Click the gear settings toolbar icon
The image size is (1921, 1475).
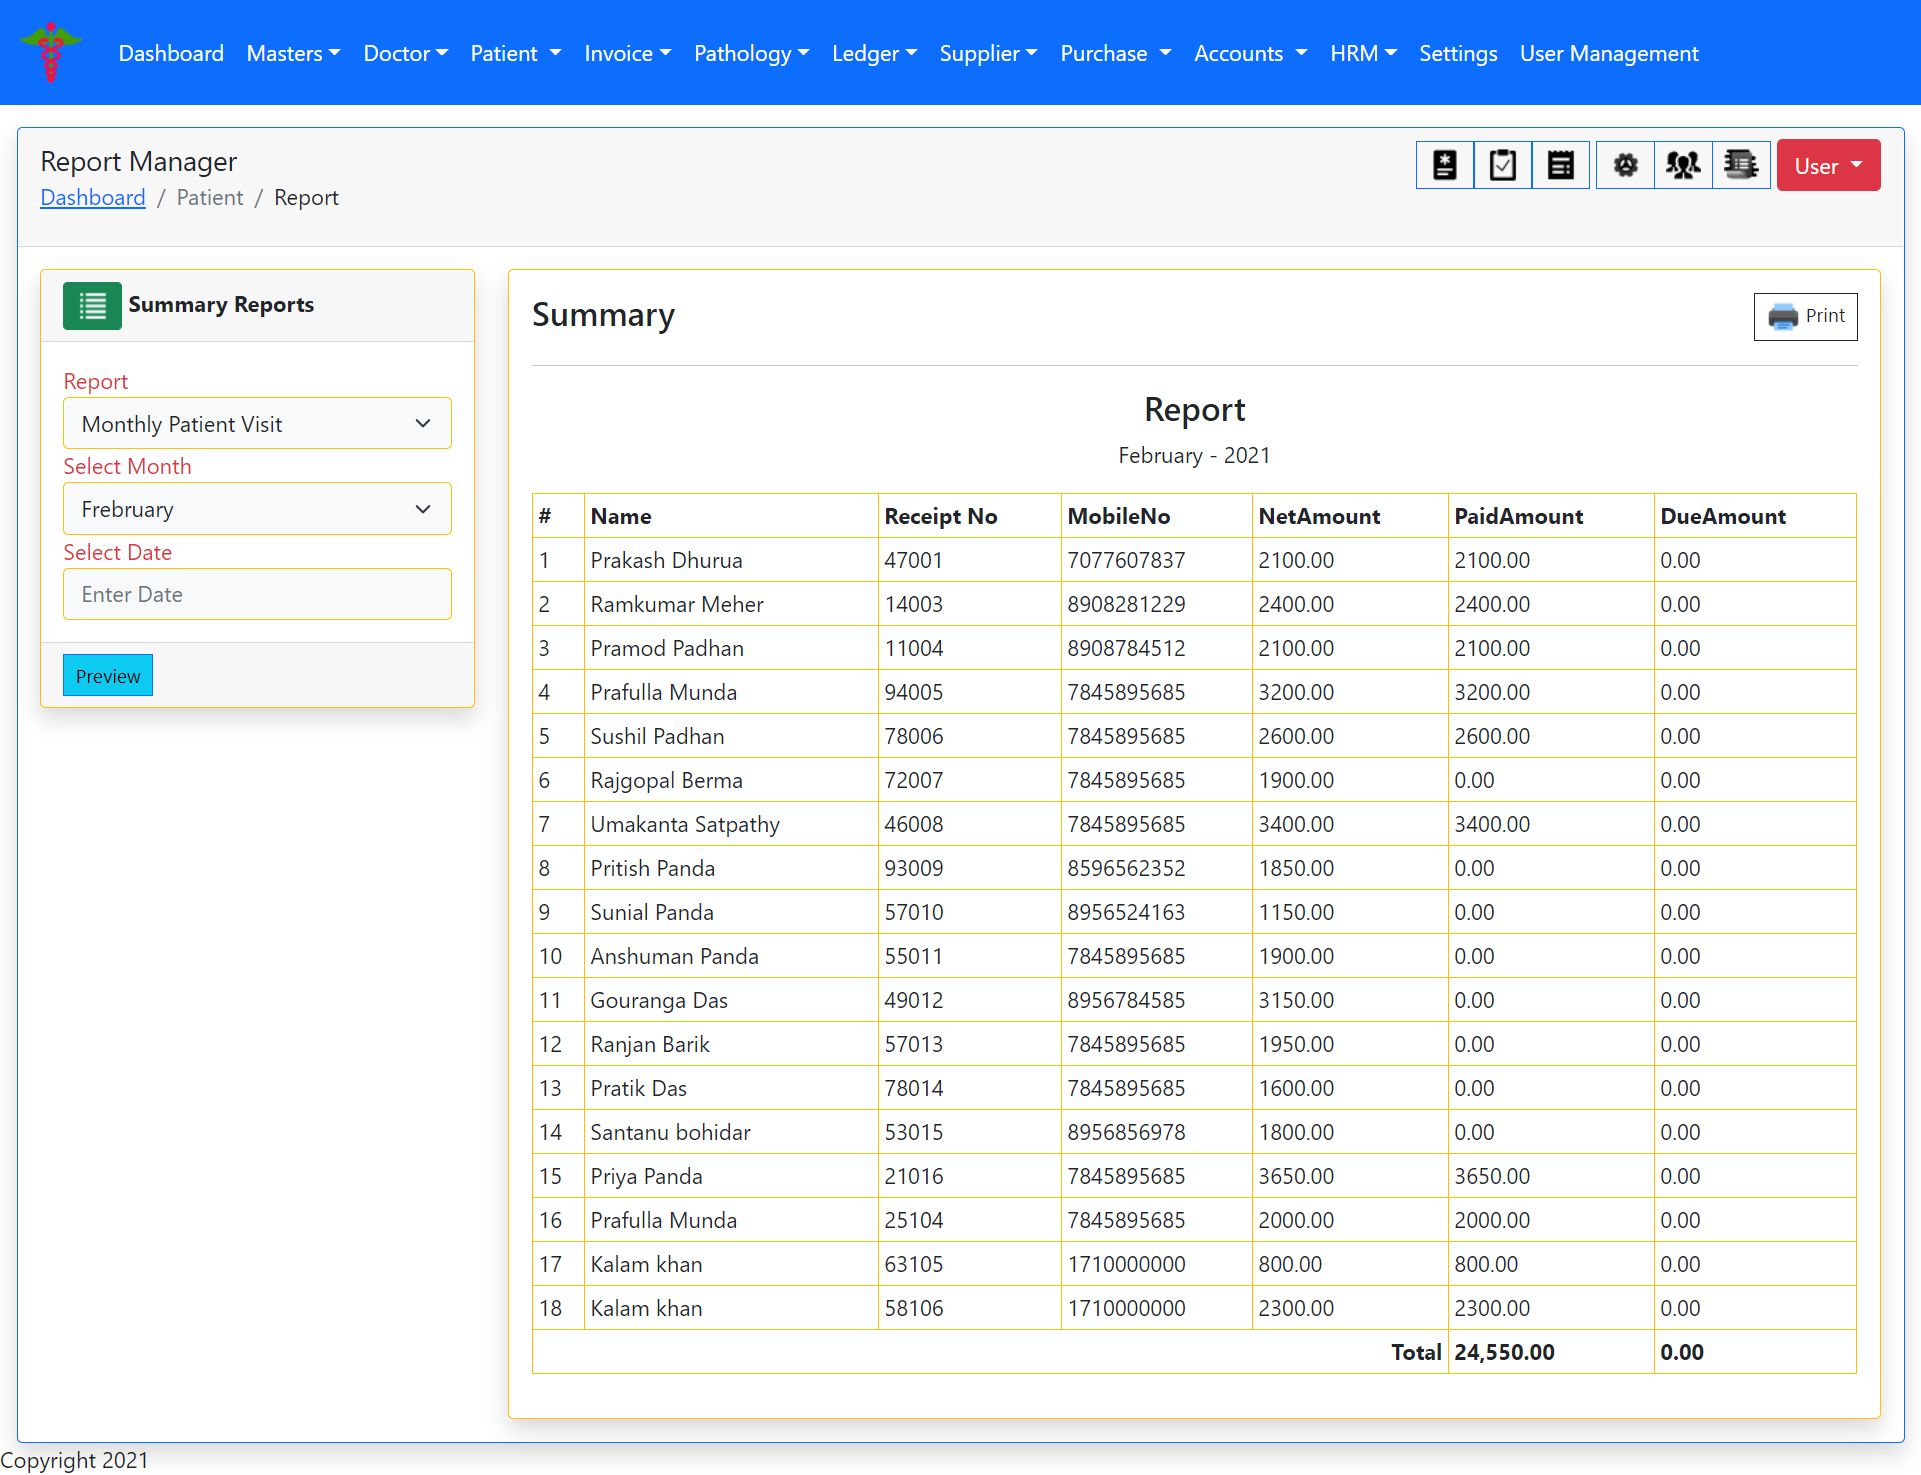click(1625, 165)
